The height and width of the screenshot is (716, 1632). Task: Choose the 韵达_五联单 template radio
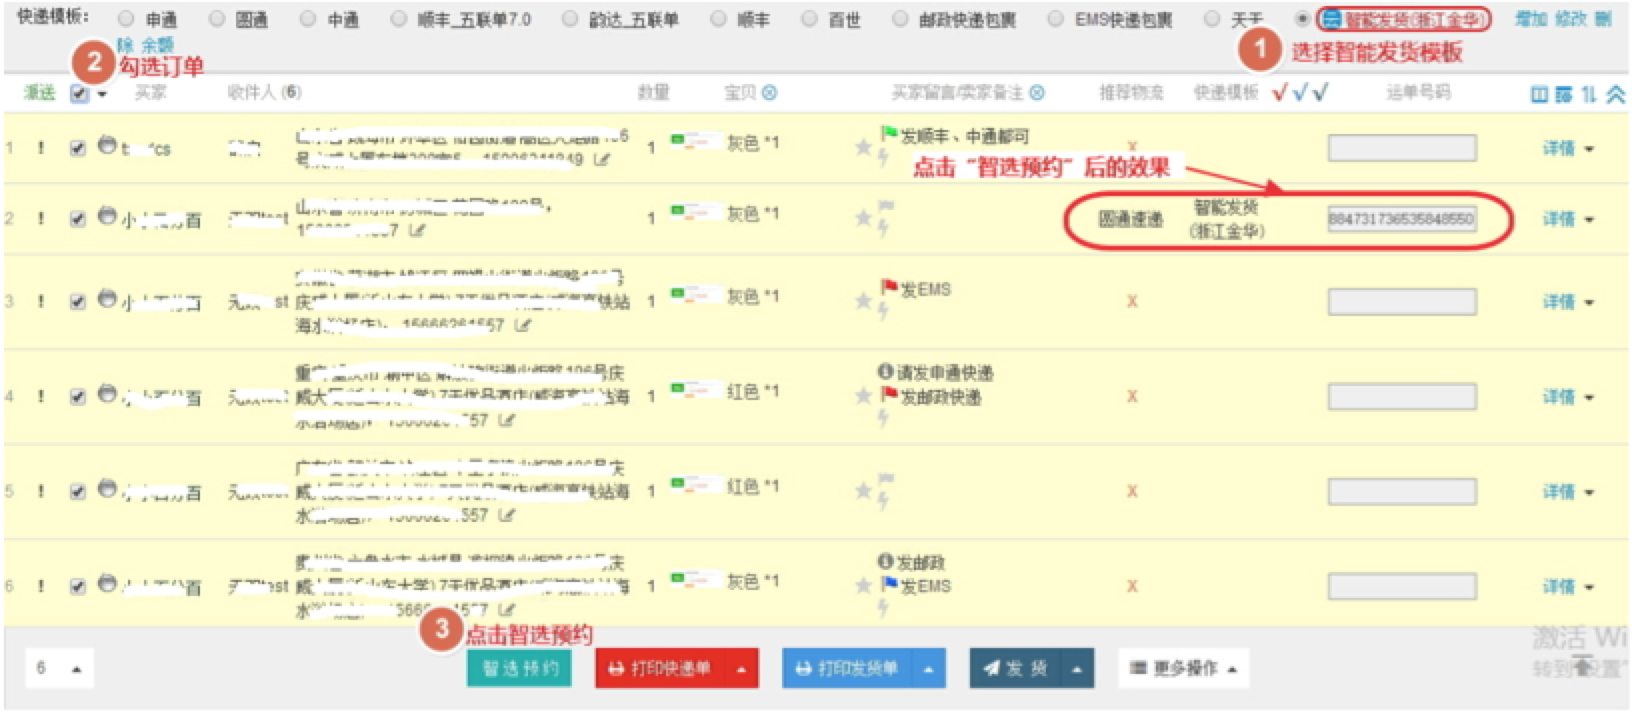tap(570, 19)
